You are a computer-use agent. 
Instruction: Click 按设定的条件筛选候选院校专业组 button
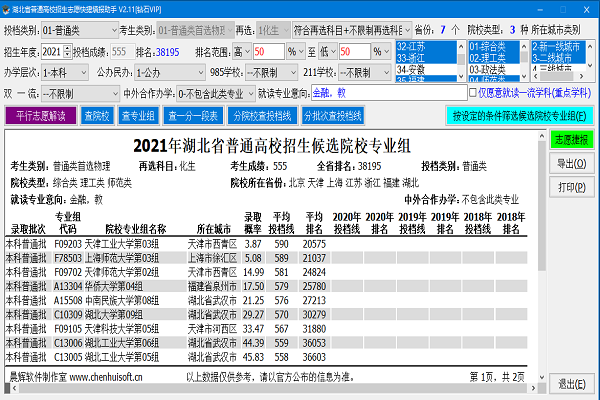(x=520, y=116)
